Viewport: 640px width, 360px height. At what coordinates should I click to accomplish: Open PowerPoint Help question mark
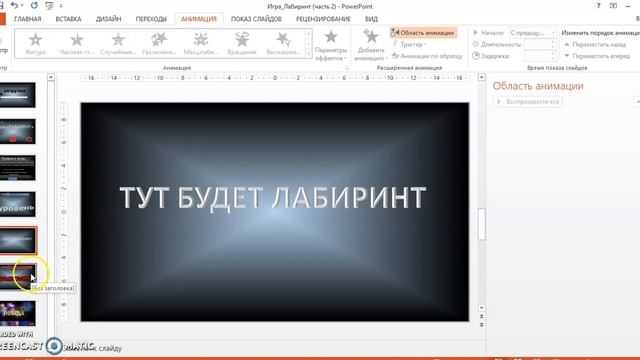tap(598, 6)
